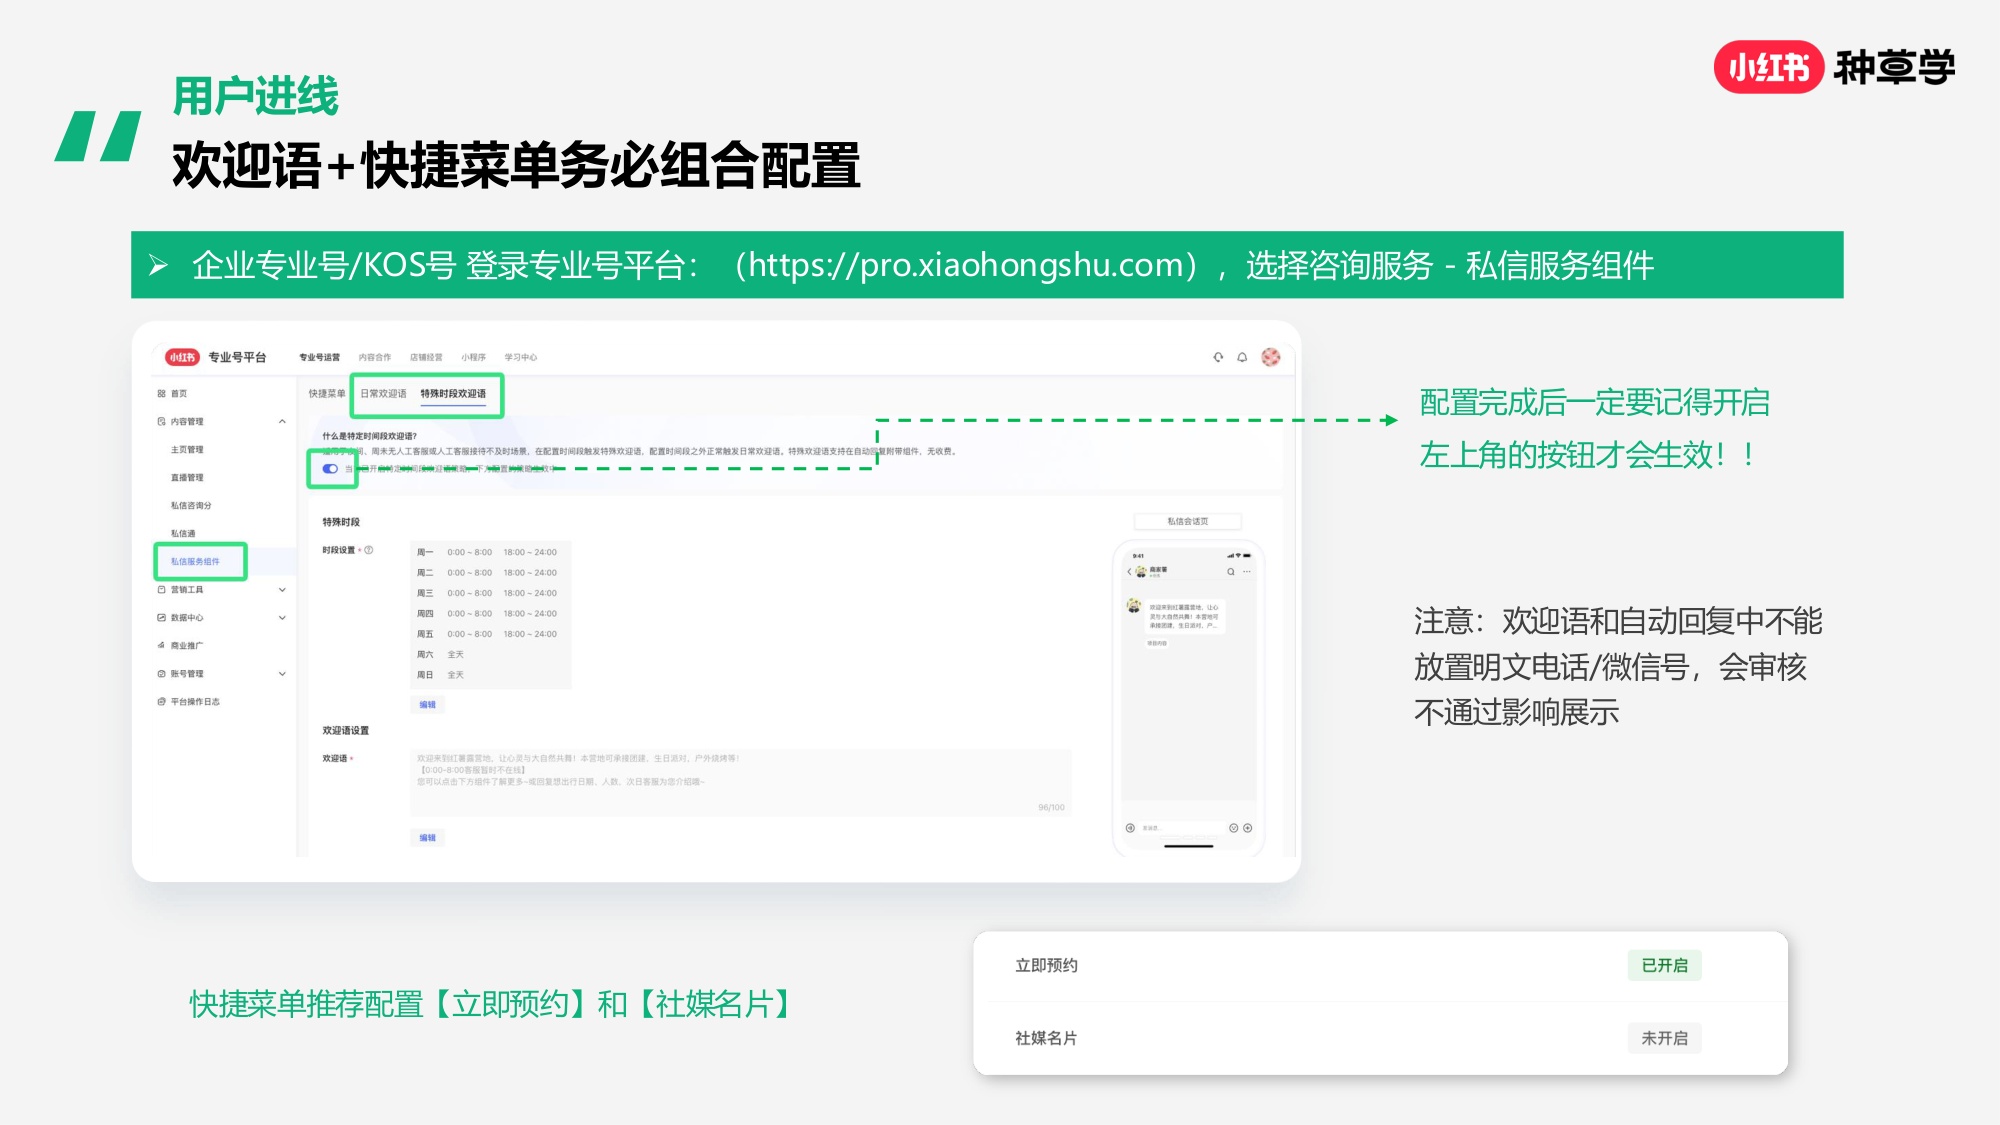
Task: Tap the back arrow in phone preview
Action: point(1129,572)
